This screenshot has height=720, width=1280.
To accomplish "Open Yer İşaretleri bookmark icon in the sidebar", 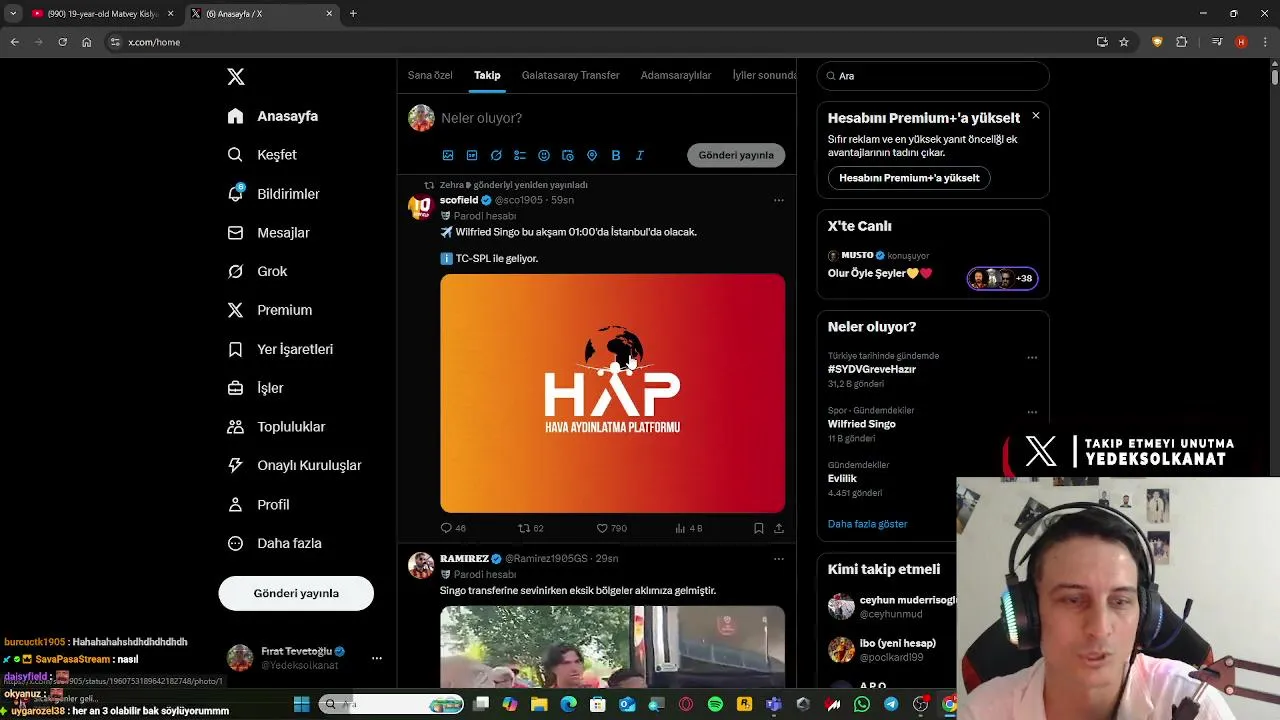I will [235, 349].
